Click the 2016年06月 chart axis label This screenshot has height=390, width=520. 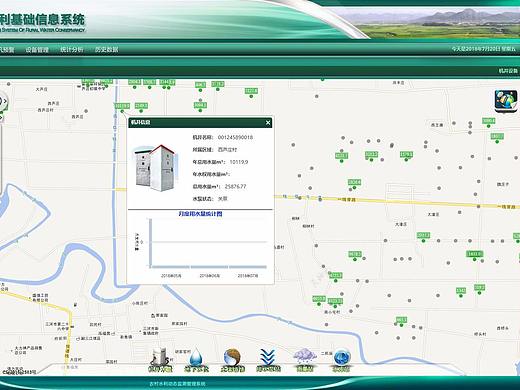pyautogui.click(x=209, y=276)
